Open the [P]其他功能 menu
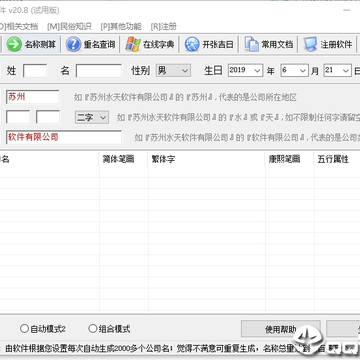This screenshot has width=360, height=360. pyautogui.click(x=121, y=26)
